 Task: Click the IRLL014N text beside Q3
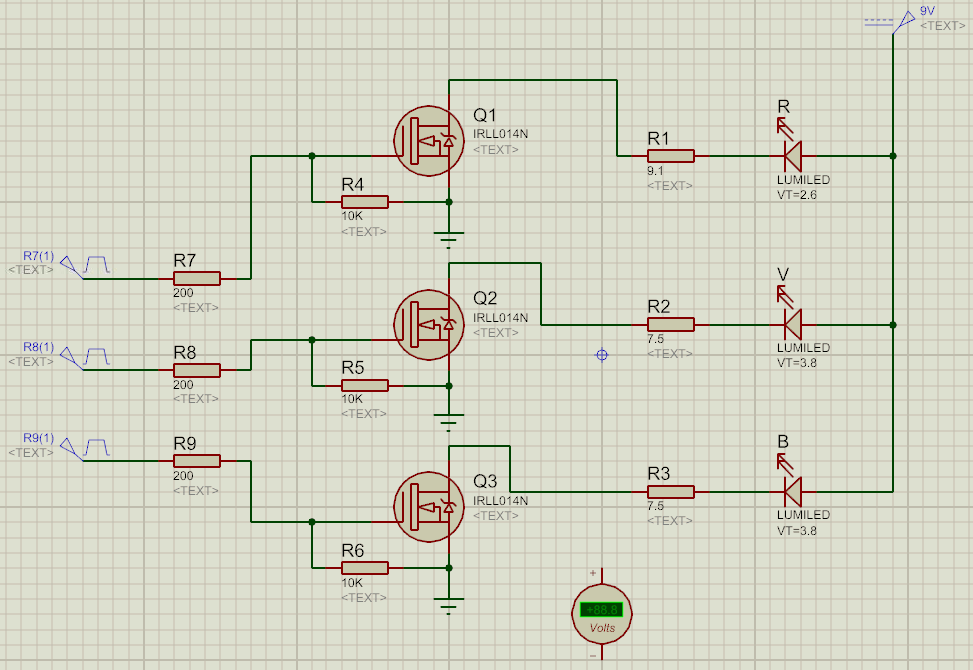500,501
